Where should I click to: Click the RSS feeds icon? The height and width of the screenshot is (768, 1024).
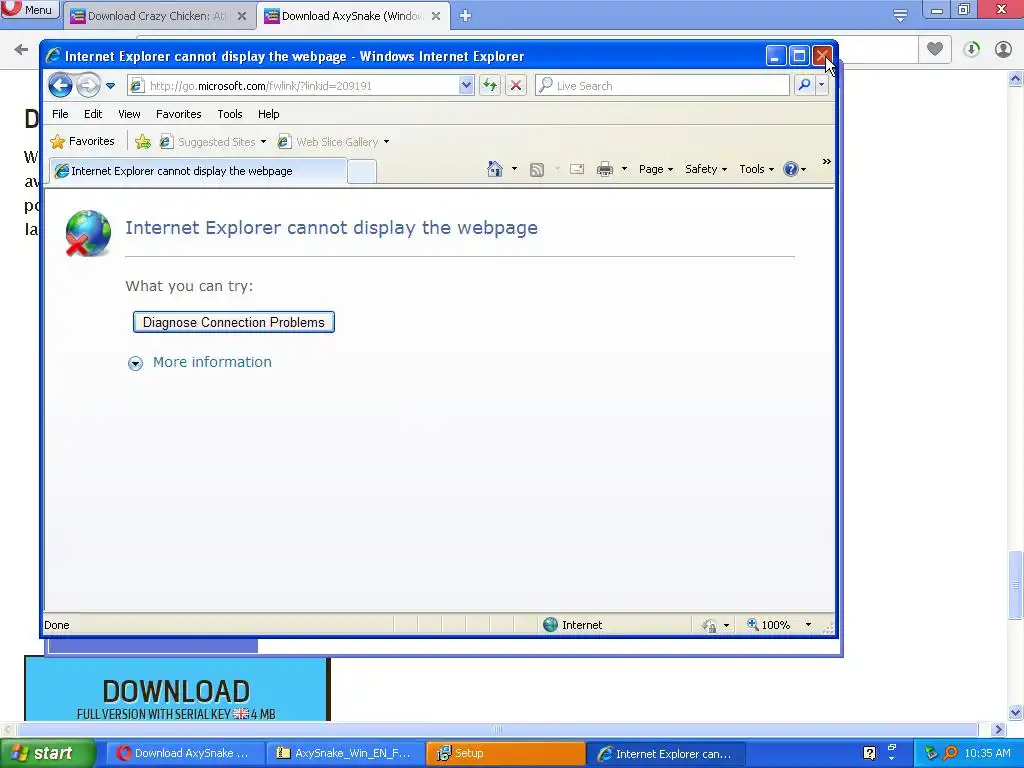[x=537, y=170]
